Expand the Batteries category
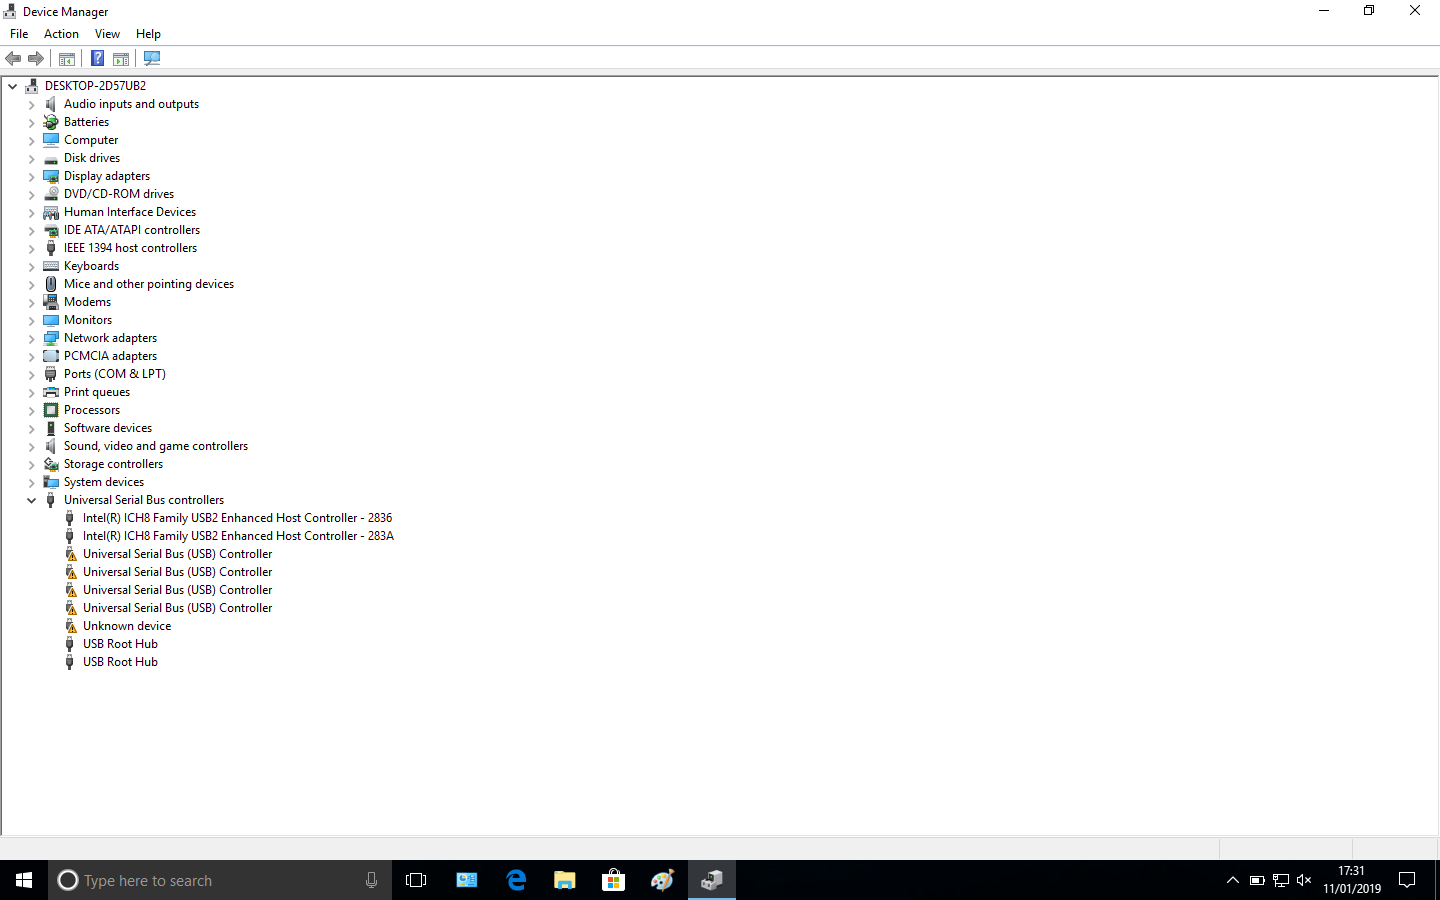 tap(31, 122)
